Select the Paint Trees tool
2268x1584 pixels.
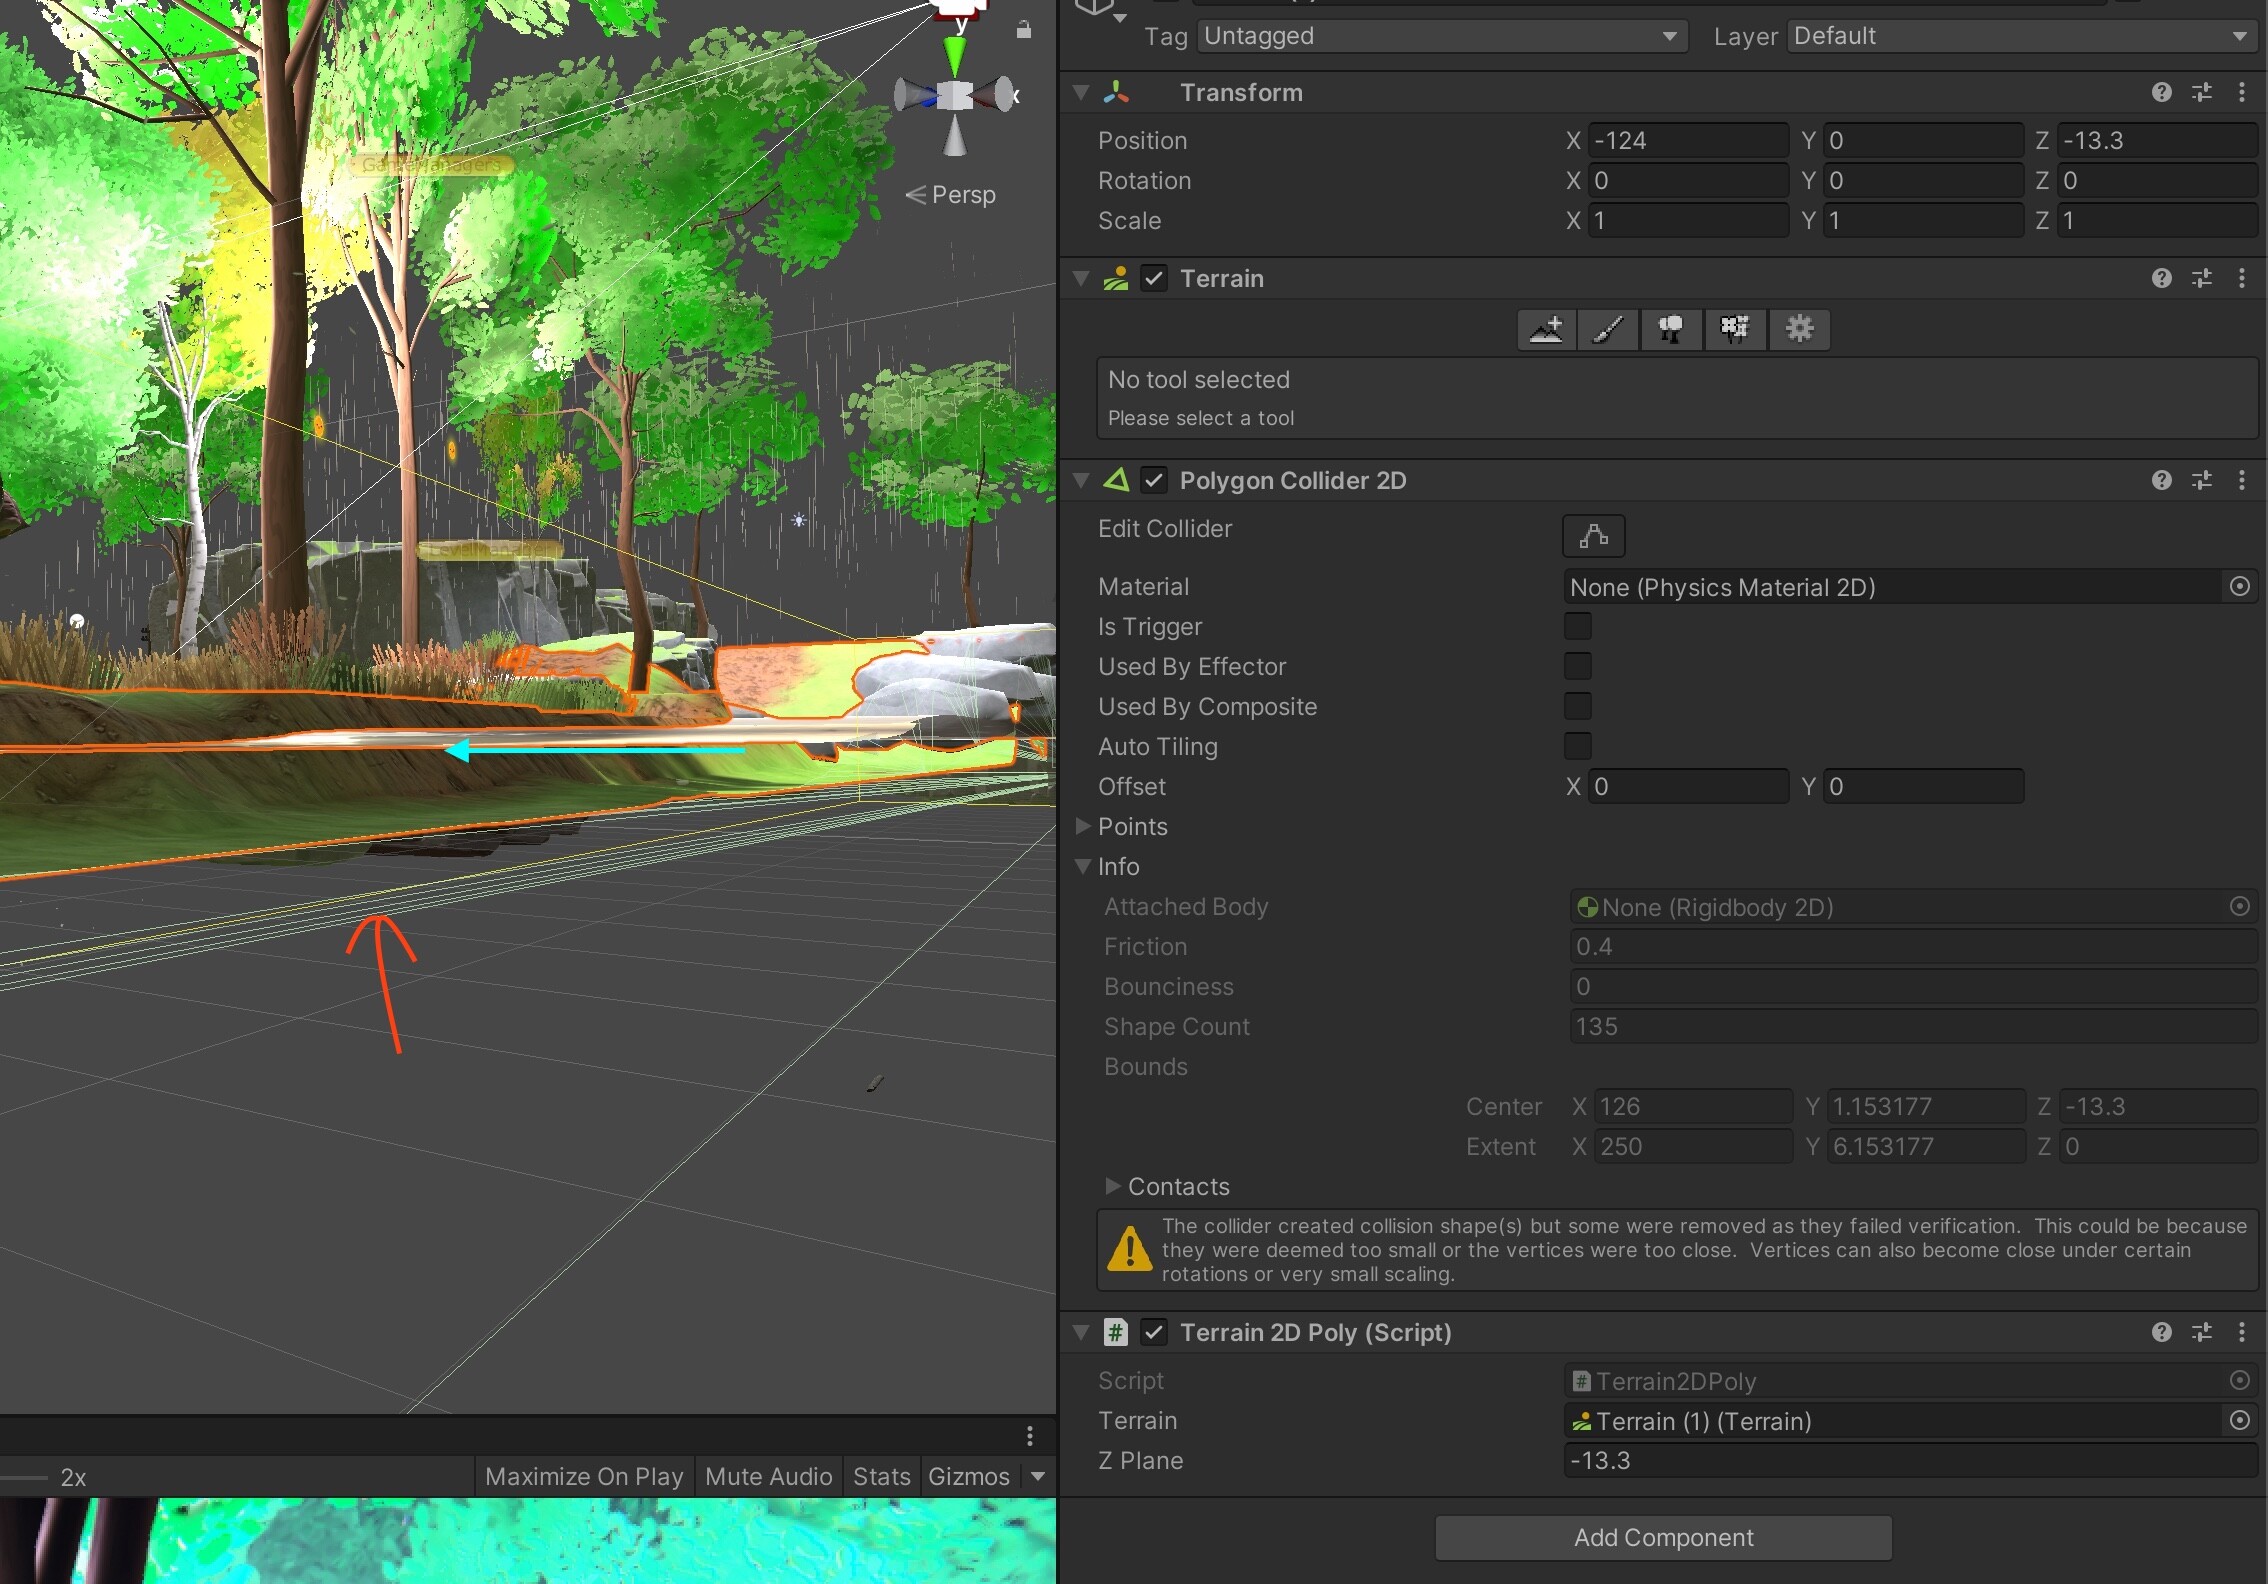[1671, 330]
